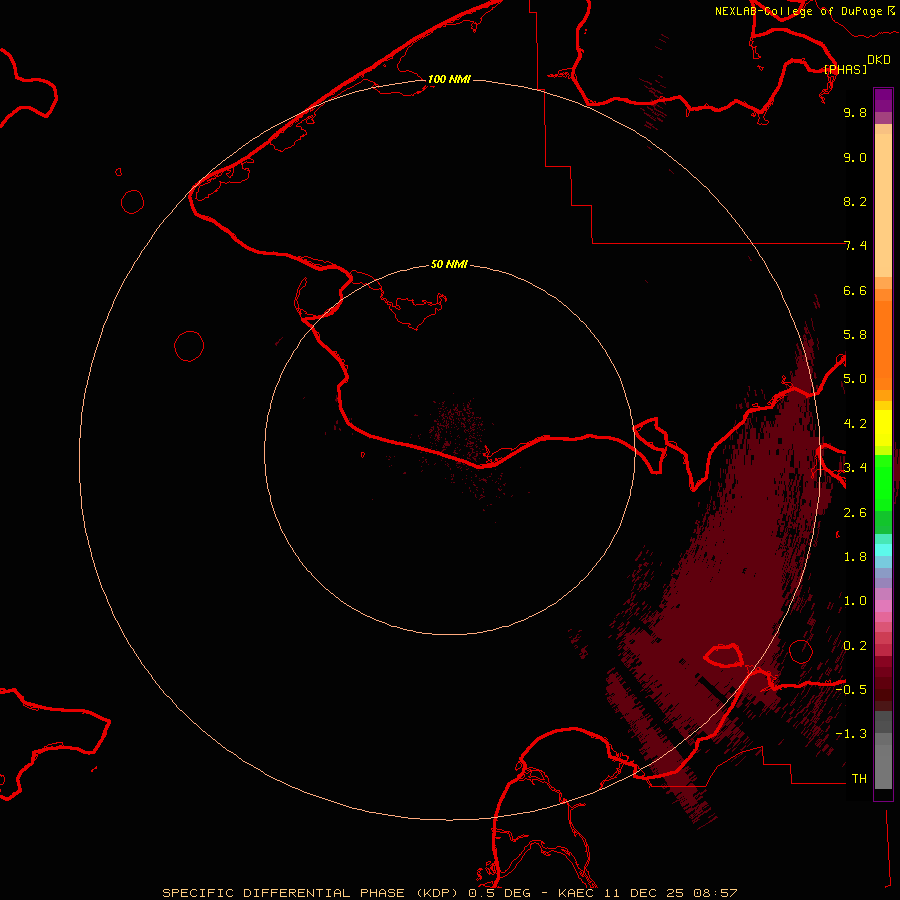Click the 9.8 scale value label

point(854,113)
